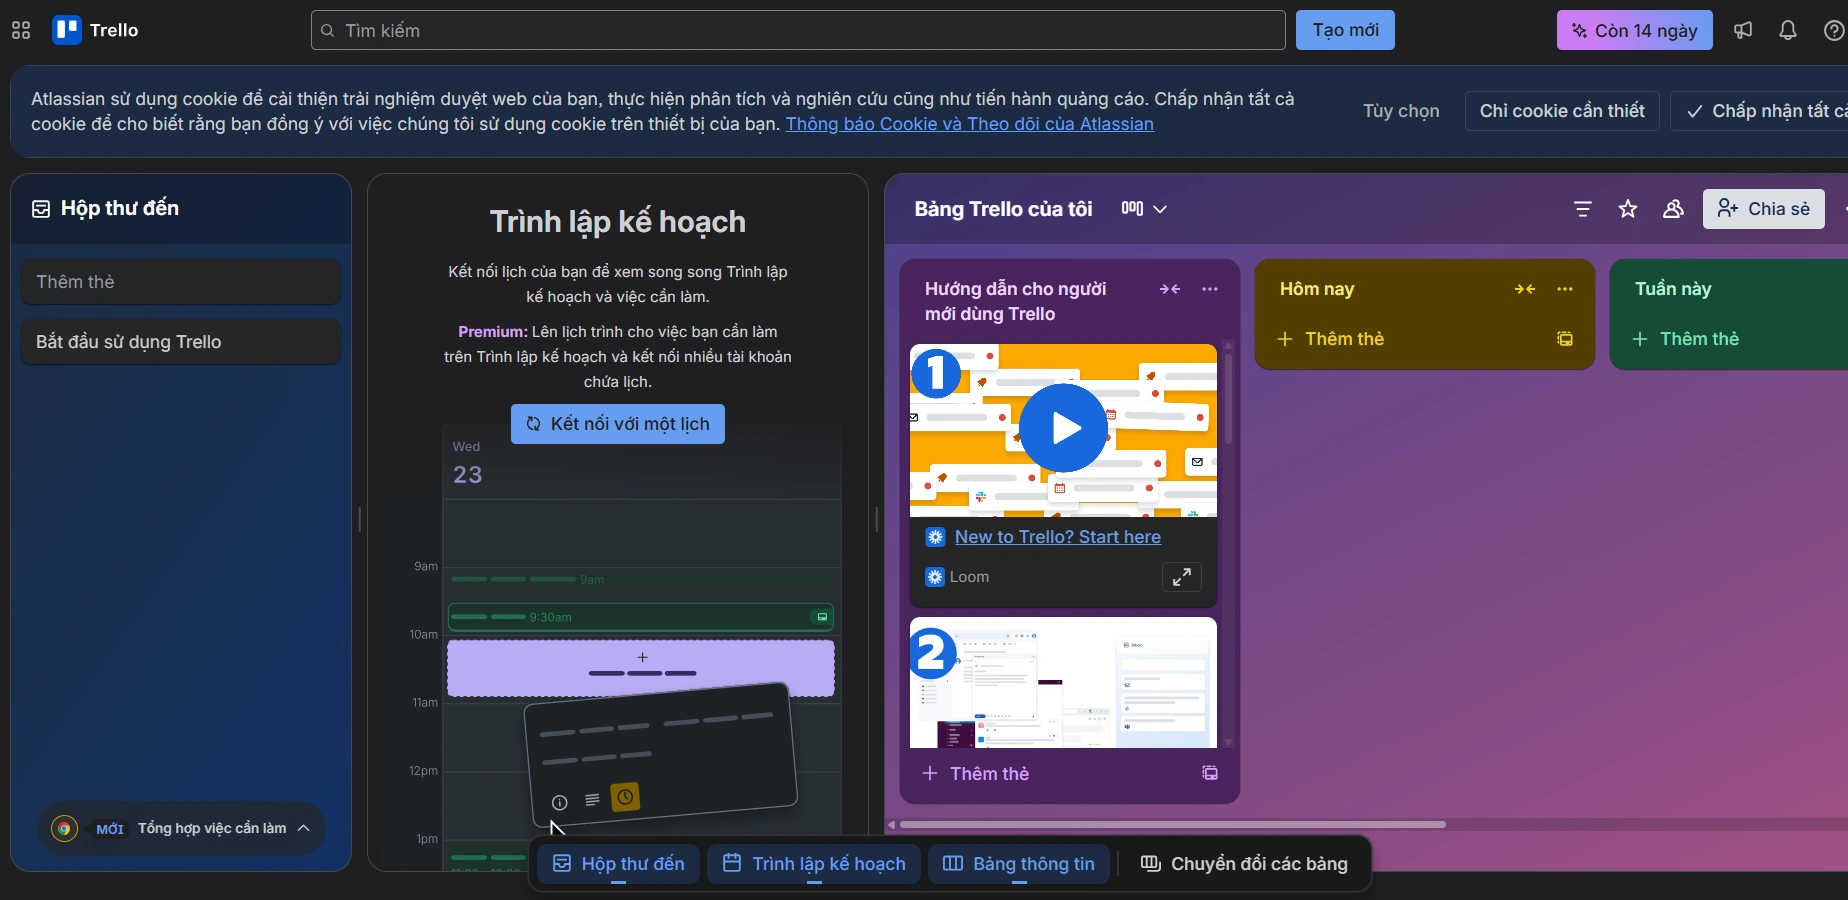Open the Power-Ups member icon on the board header
1848x900 pixels.
[x=1673, y=209]
